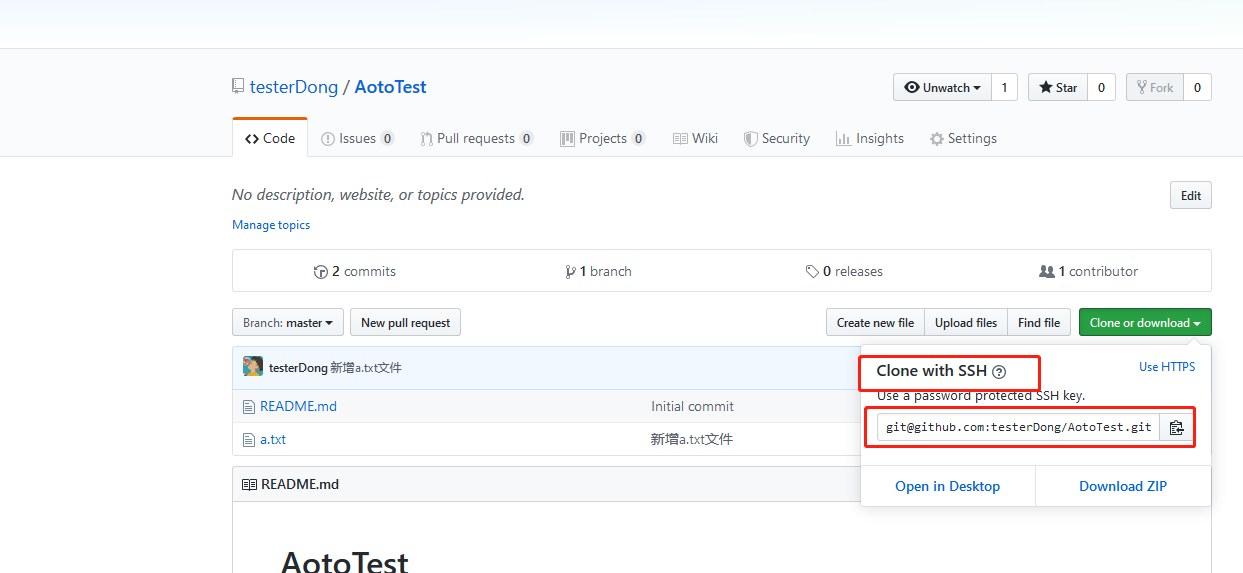Open the Unwatch dropdown
The image size is (1243, 573).
point(942,87)
